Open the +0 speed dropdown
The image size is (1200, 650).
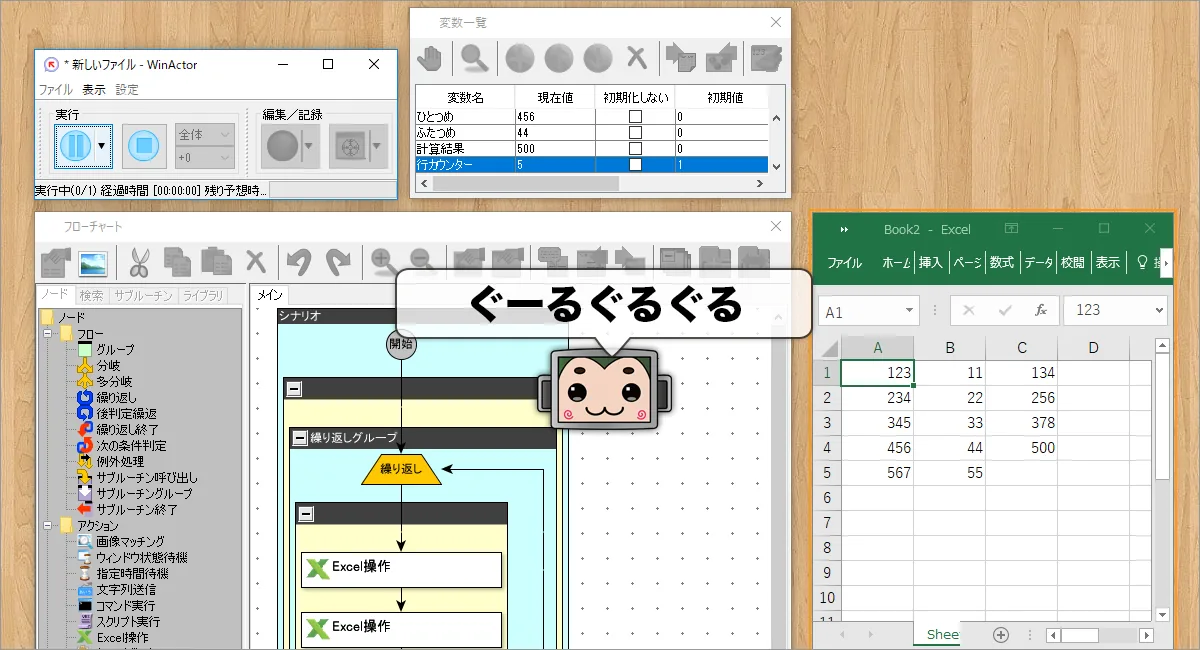click(x=205, y=157)
